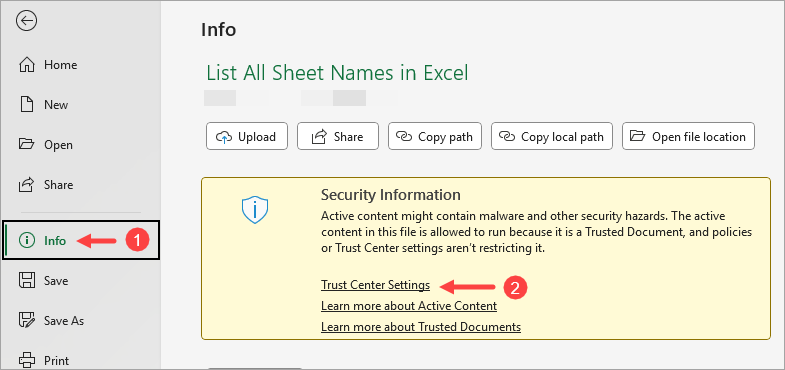Click the Print printer icon
785x370 pixels.
pos(26,360)
